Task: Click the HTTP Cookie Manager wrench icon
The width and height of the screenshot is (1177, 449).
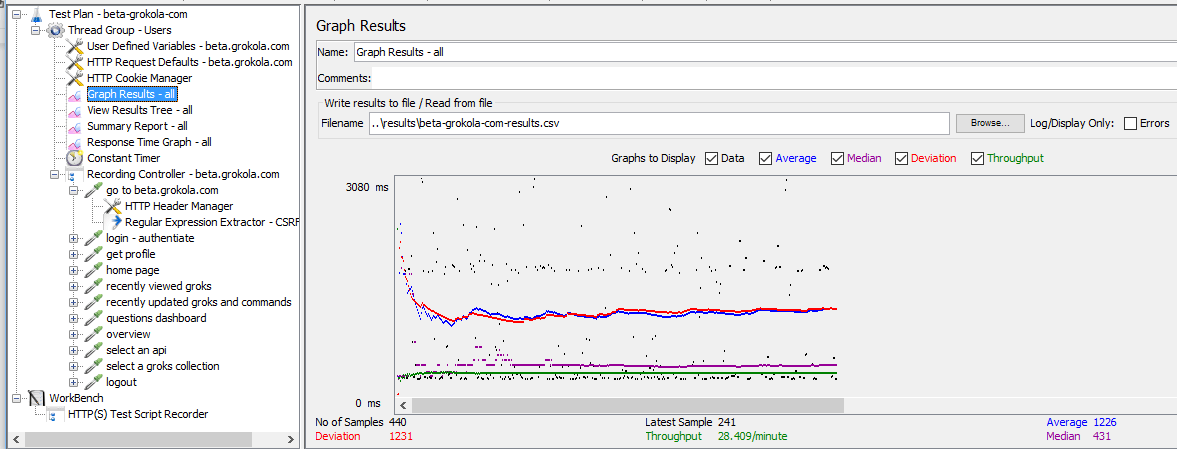Action: pyautogui.click(x=75, y=78)
